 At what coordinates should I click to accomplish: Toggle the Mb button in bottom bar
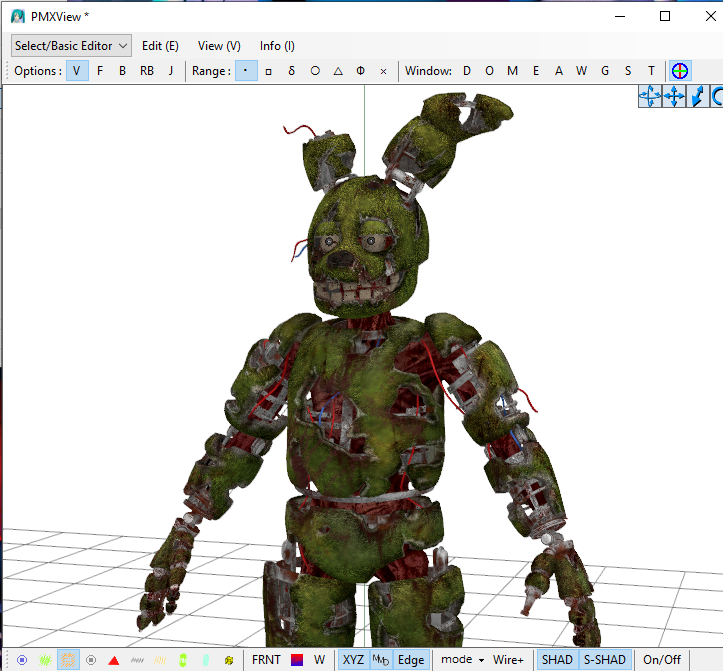[381, 660]
